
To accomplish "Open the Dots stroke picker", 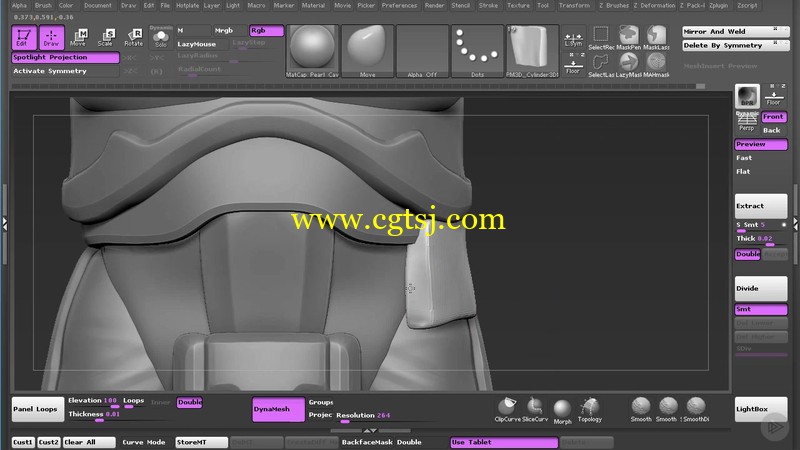I will pyautogui.click(x=478, y=51).
